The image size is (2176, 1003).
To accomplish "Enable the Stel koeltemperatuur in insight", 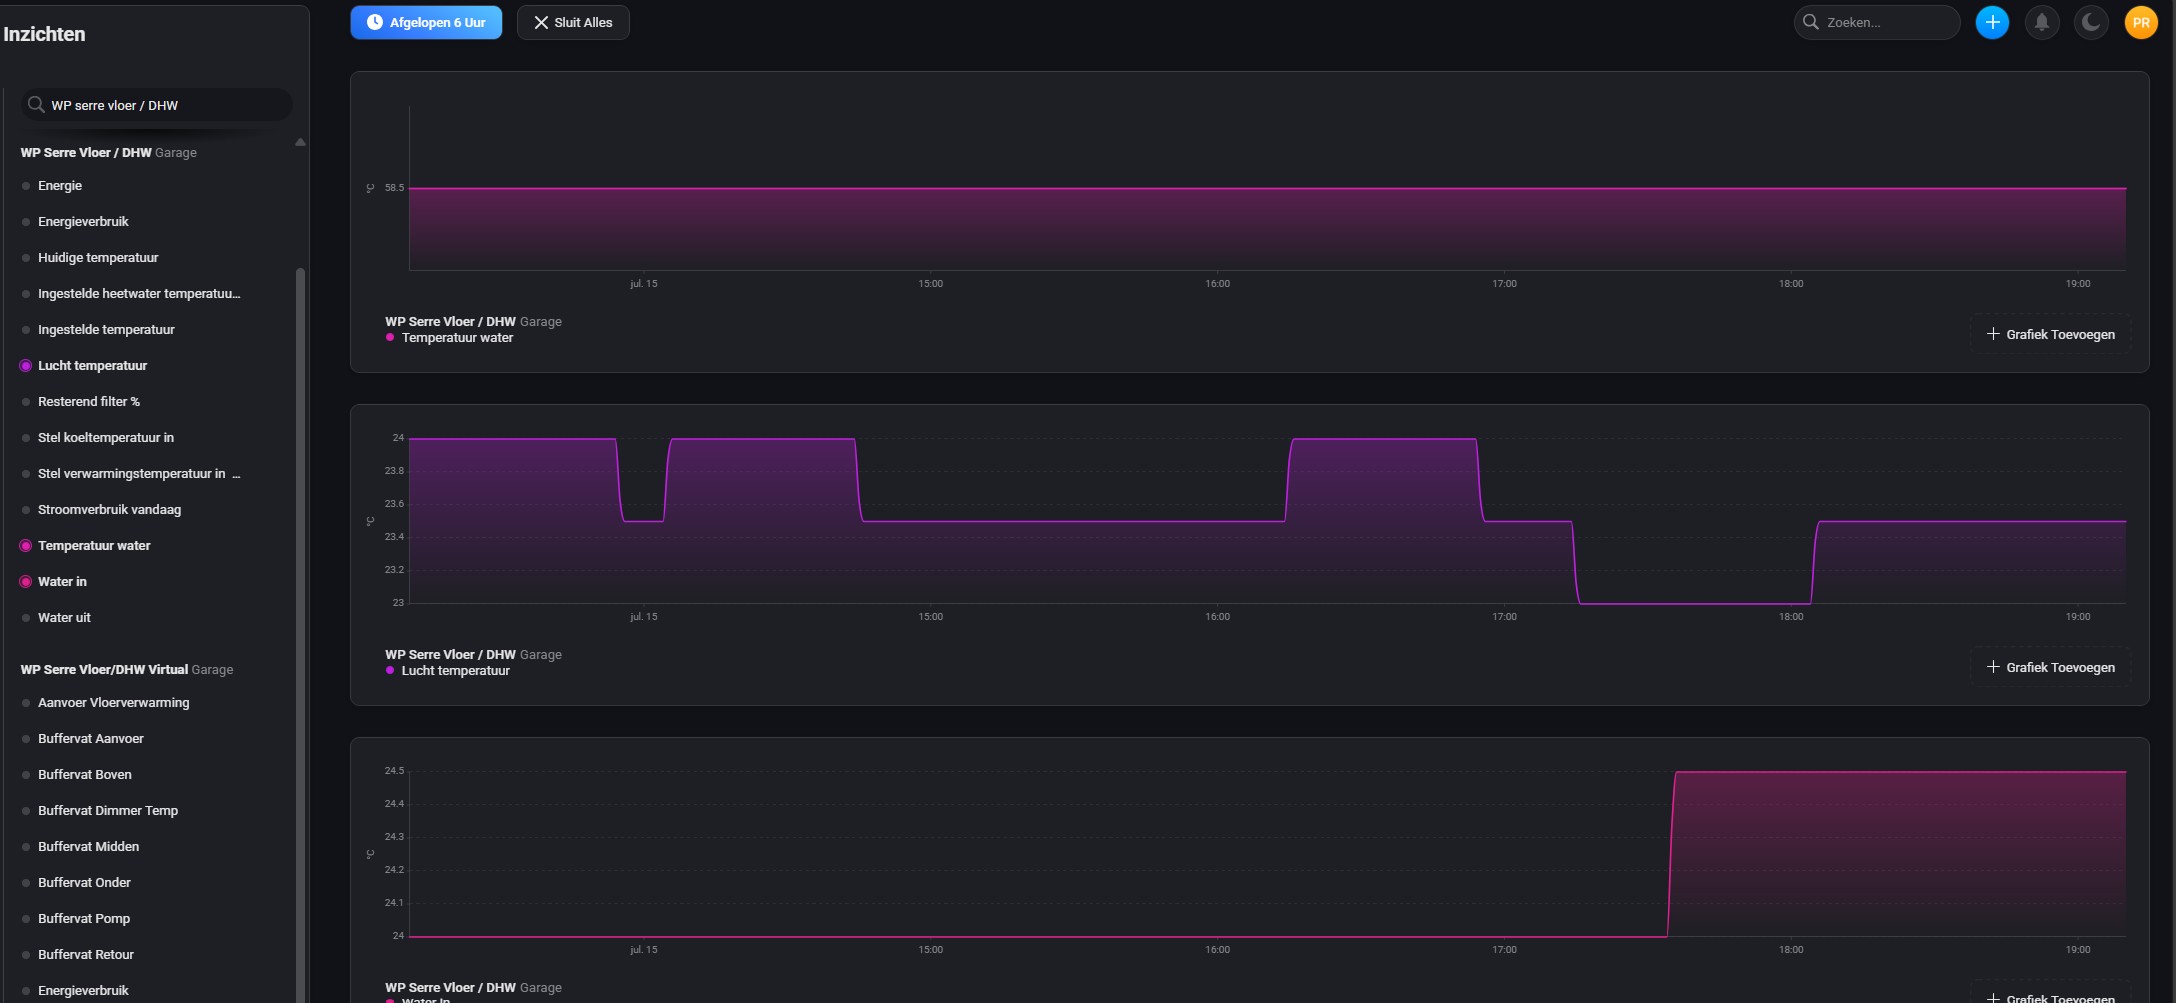I will click(x=106, y=438).
